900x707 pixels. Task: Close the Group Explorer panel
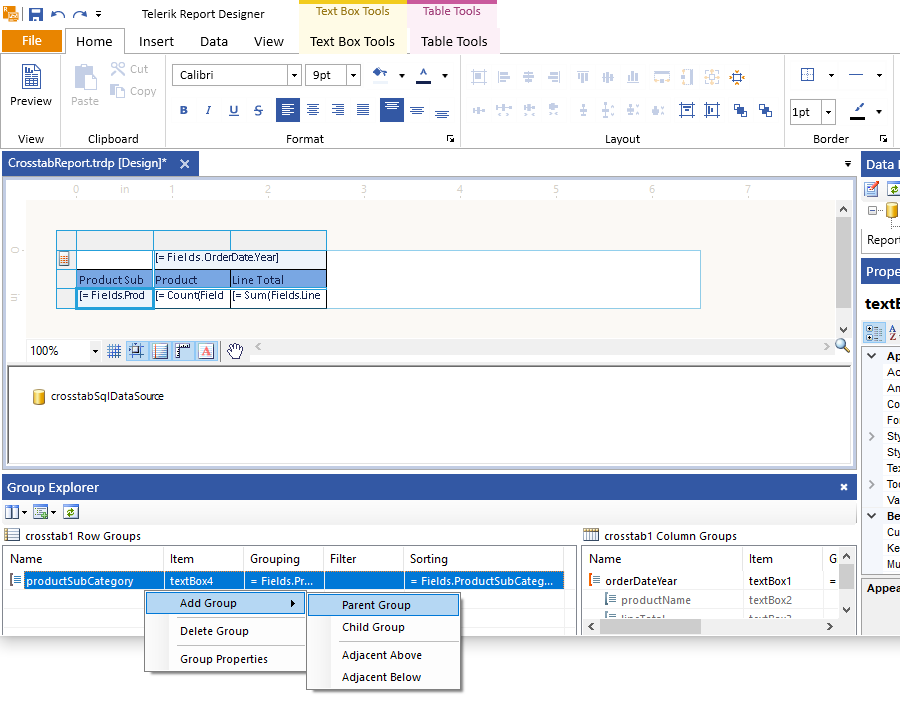[843, 487]
